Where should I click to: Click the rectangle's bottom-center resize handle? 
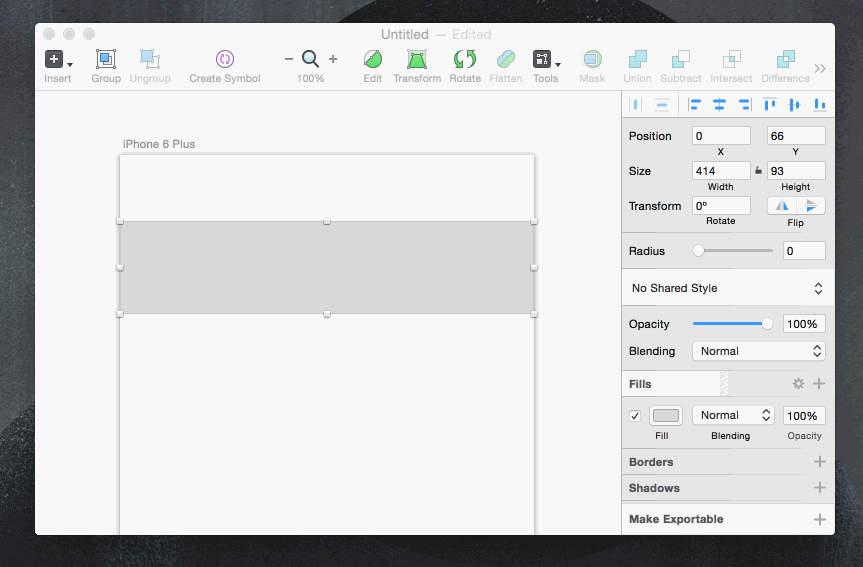coord(327,314)
